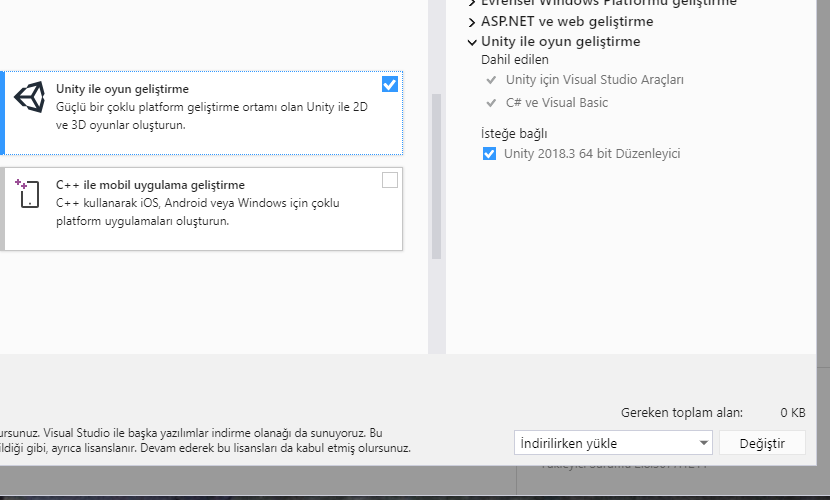
Task: Collapse Unity ile oyun geliştirme section
Action: pyautogui.click(x=472, y=42)
